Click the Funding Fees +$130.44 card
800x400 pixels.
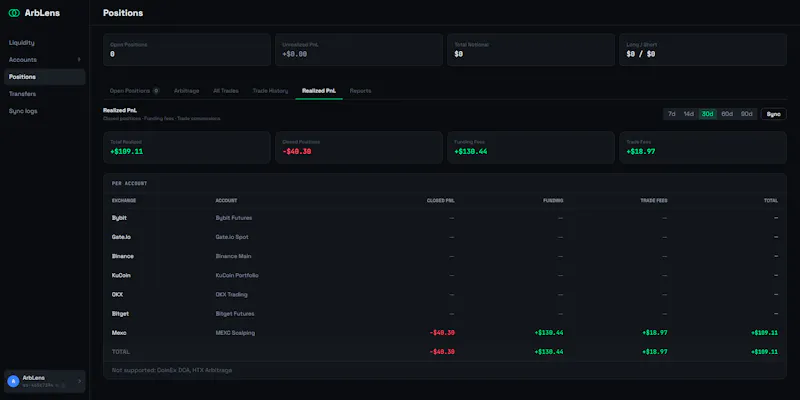pyautogui.click(x=531, y=147)
